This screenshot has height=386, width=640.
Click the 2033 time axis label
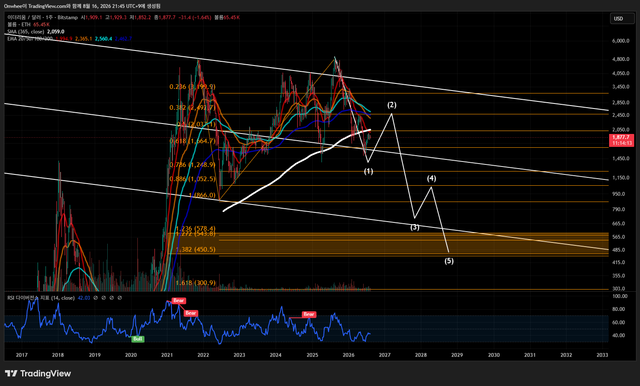click(602, 355)
